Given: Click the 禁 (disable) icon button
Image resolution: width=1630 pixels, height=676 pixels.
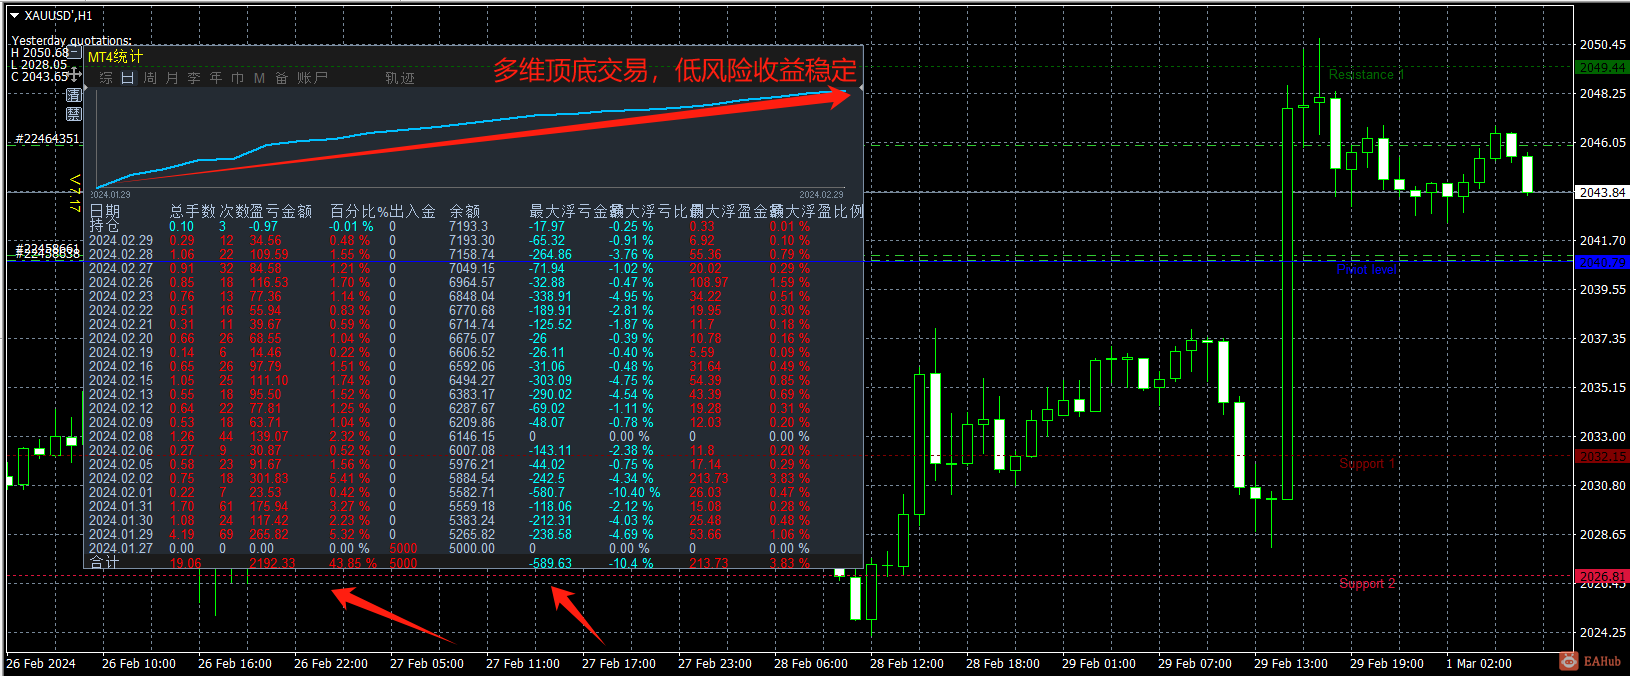Looking at the screenshot, I should [74, 114].
